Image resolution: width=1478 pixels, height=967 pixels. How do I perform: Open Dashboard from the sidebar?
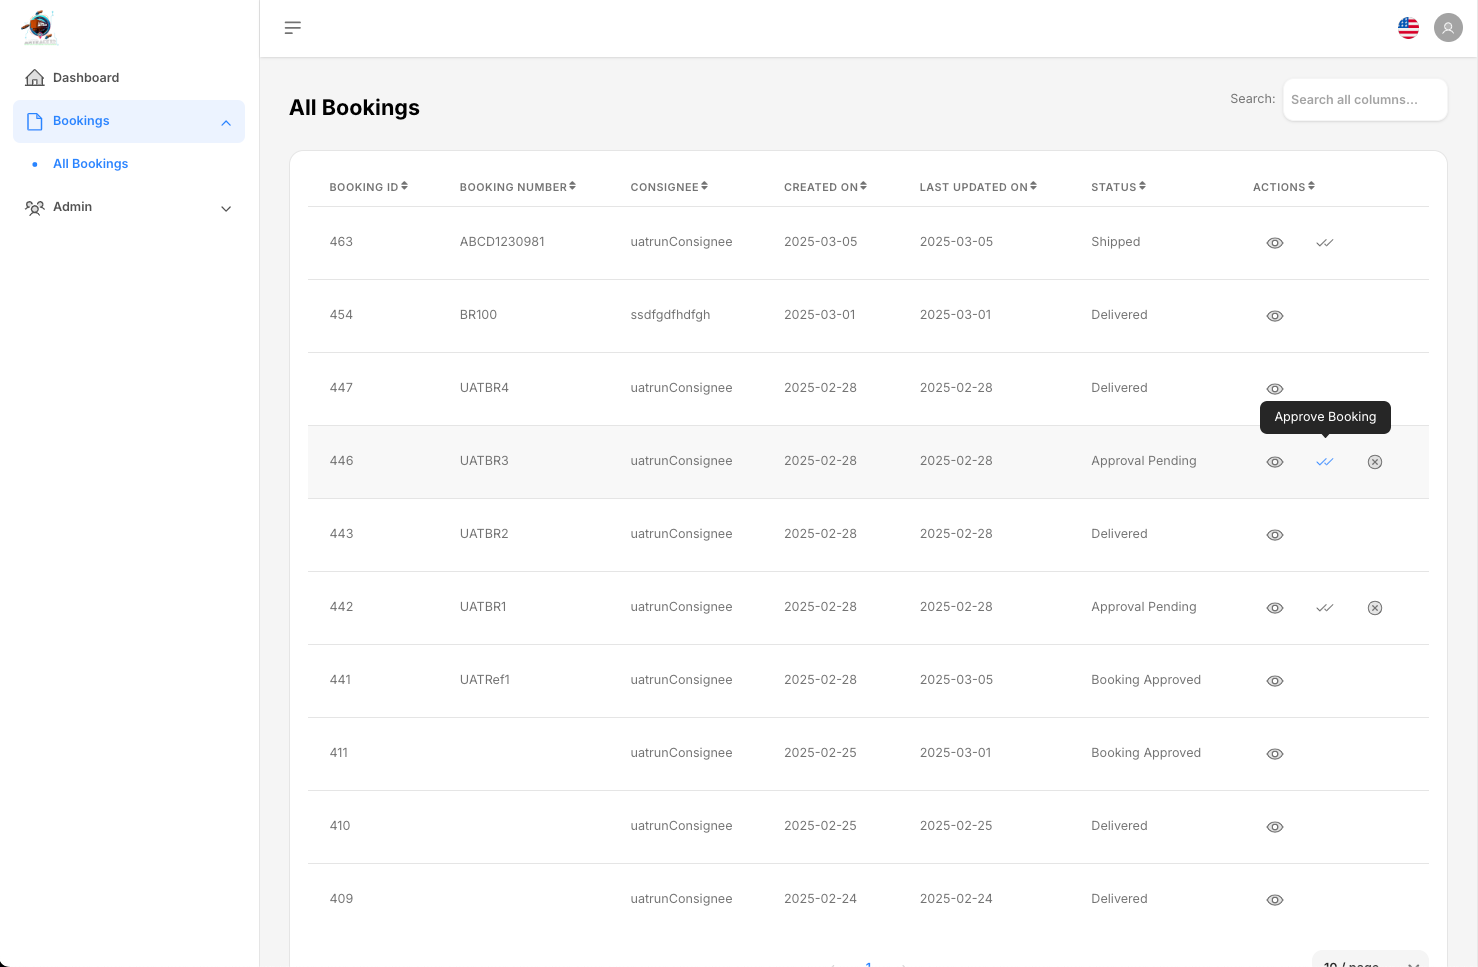tap(86, 78)
